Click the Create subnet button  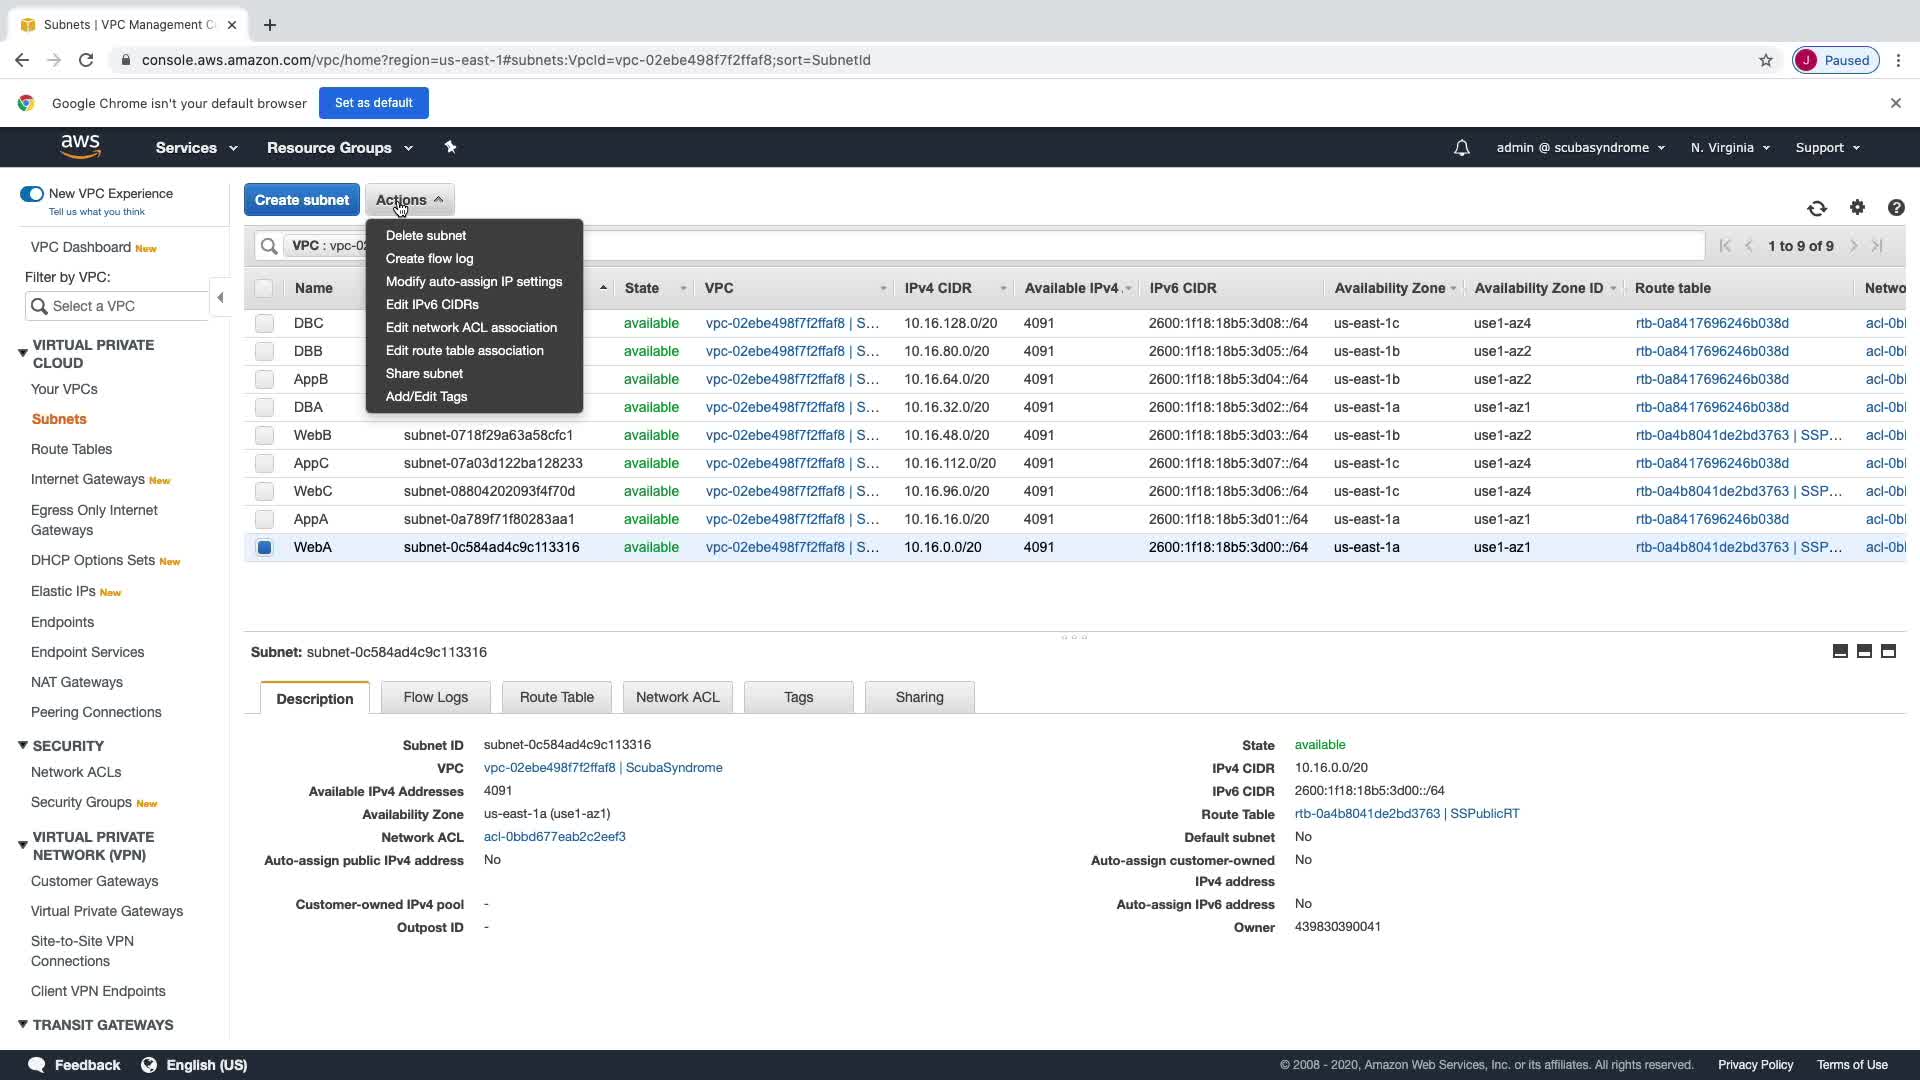point(301,200)
